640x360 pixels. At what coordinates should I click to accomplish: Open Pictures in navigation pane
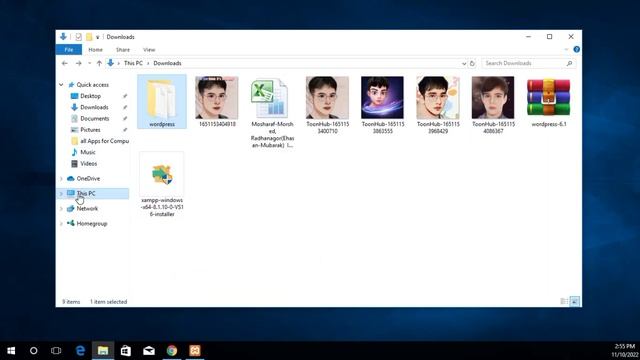coord(90,130)
